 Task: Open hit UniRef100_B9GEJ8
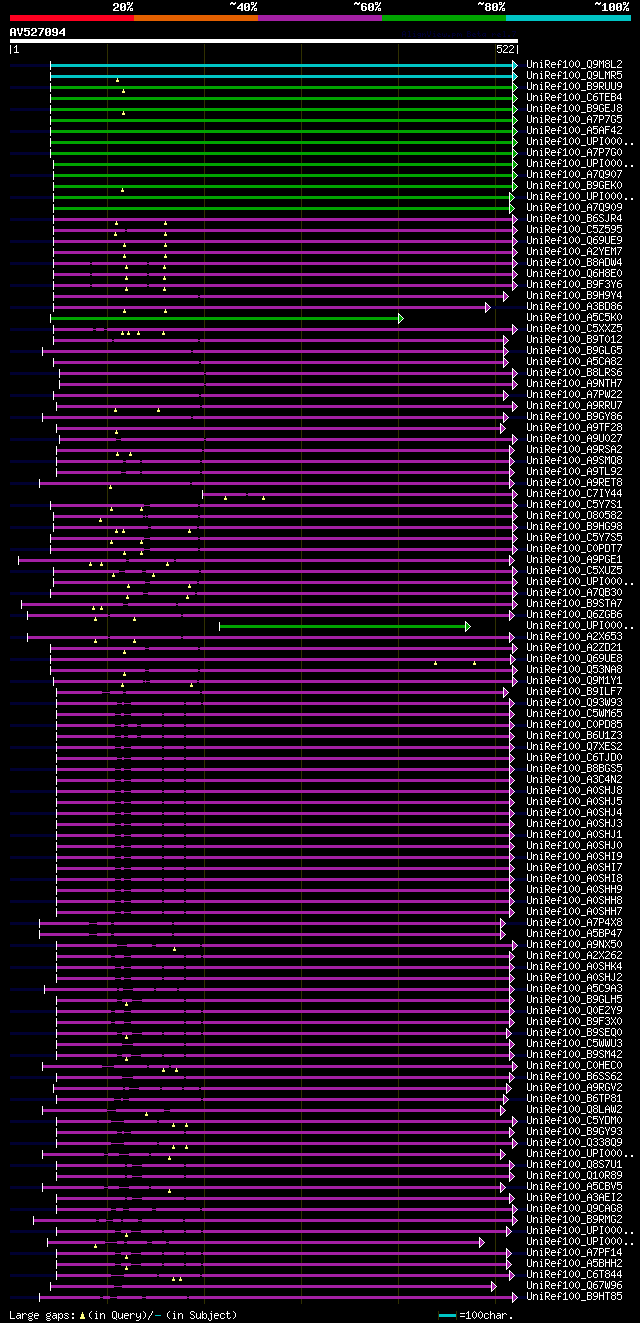click(574, 109)
